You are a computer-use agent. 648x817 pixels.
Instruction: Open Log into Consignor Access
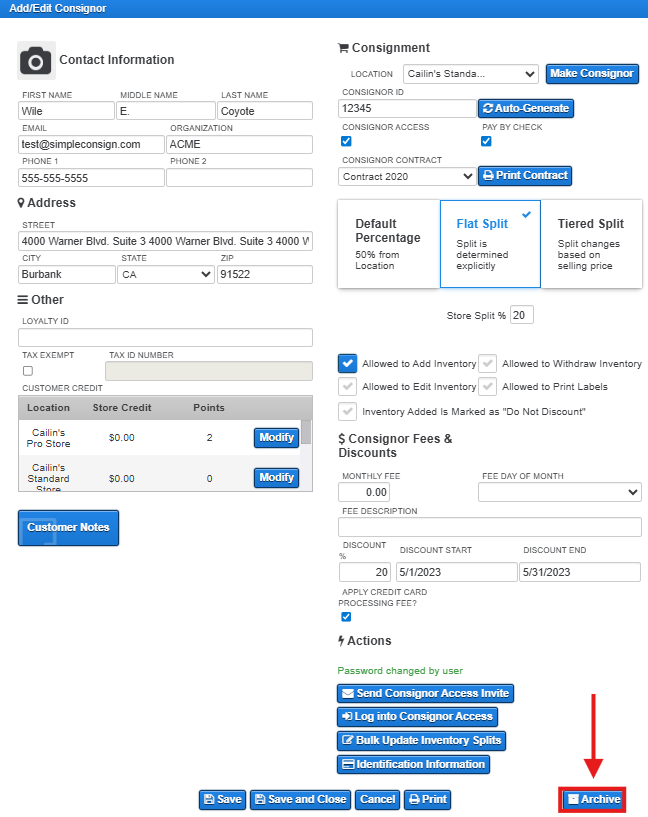pos(416,716)
